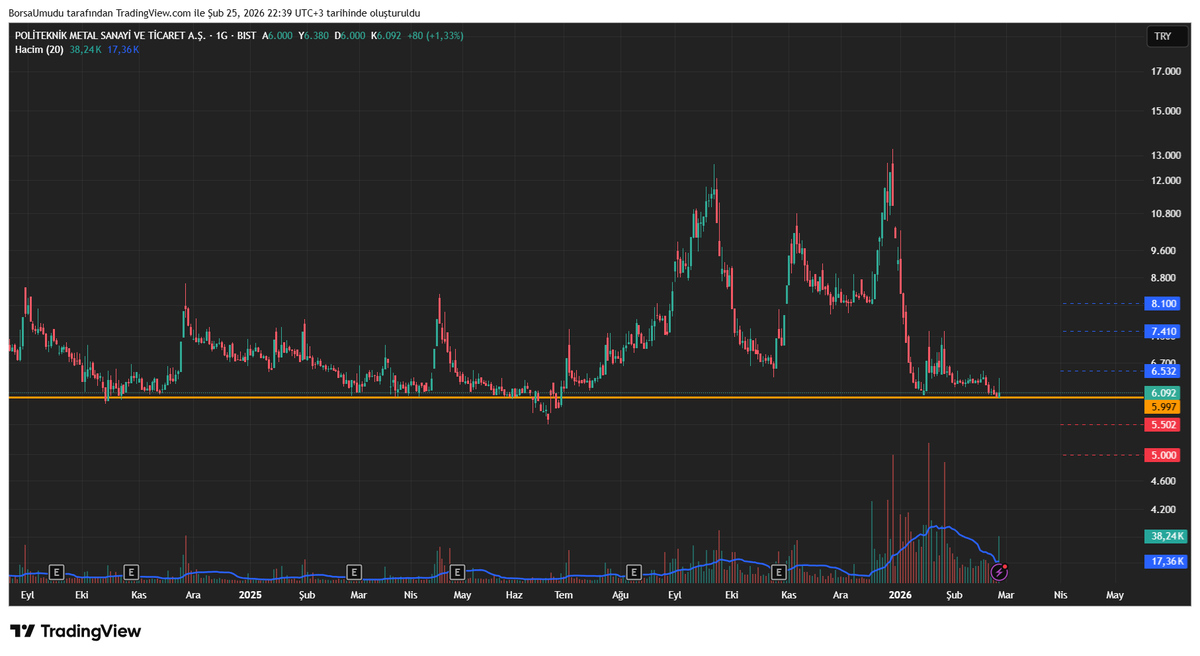Click the blue 17,36K value in the legend
This screenshot has height=656, width=1200.
(x=123, y=49)
